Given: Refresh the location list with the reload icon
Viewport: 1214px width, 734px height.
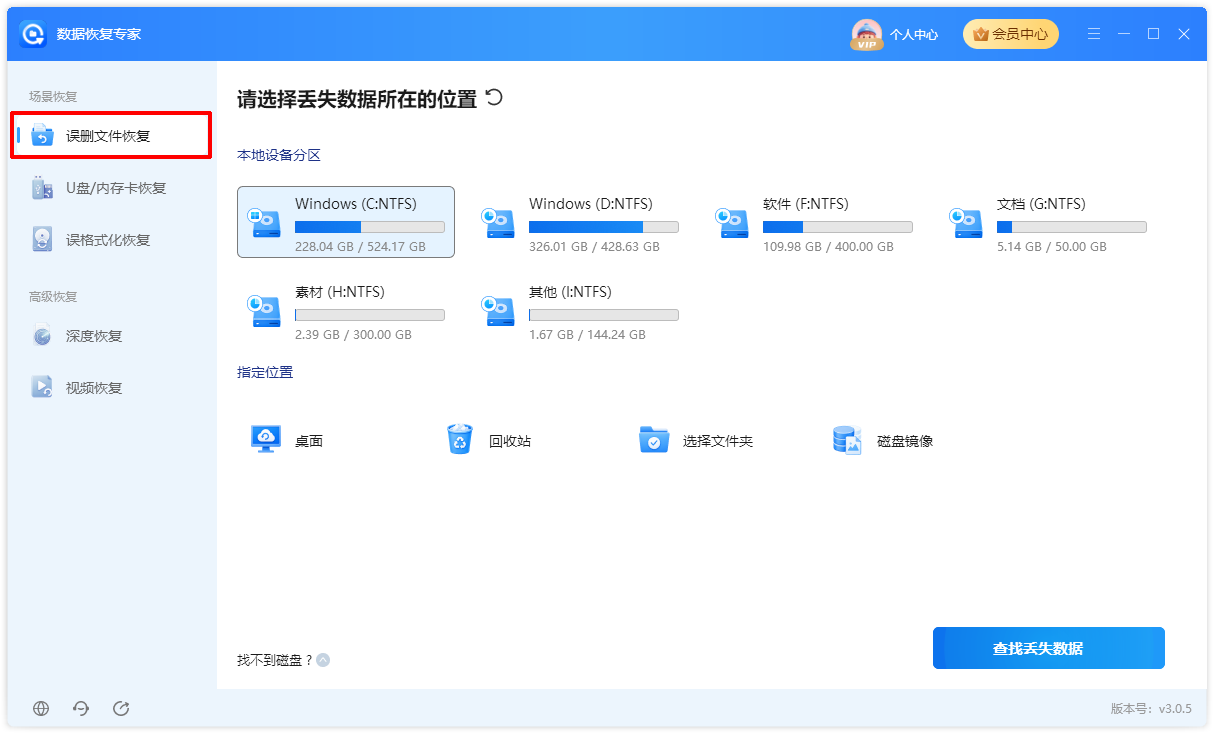Looking at the screenshot, I should (x=494, y=97).
